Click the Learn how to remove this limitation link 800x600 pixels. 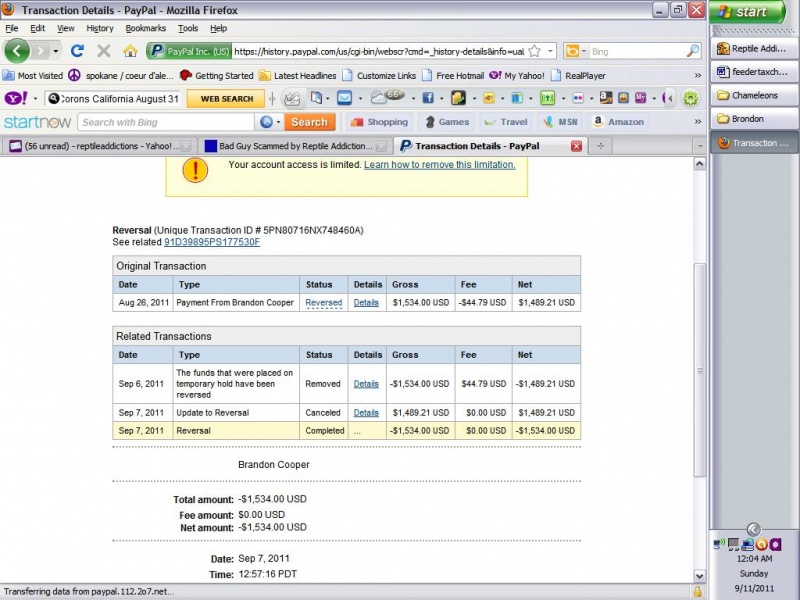coord(439,165)
